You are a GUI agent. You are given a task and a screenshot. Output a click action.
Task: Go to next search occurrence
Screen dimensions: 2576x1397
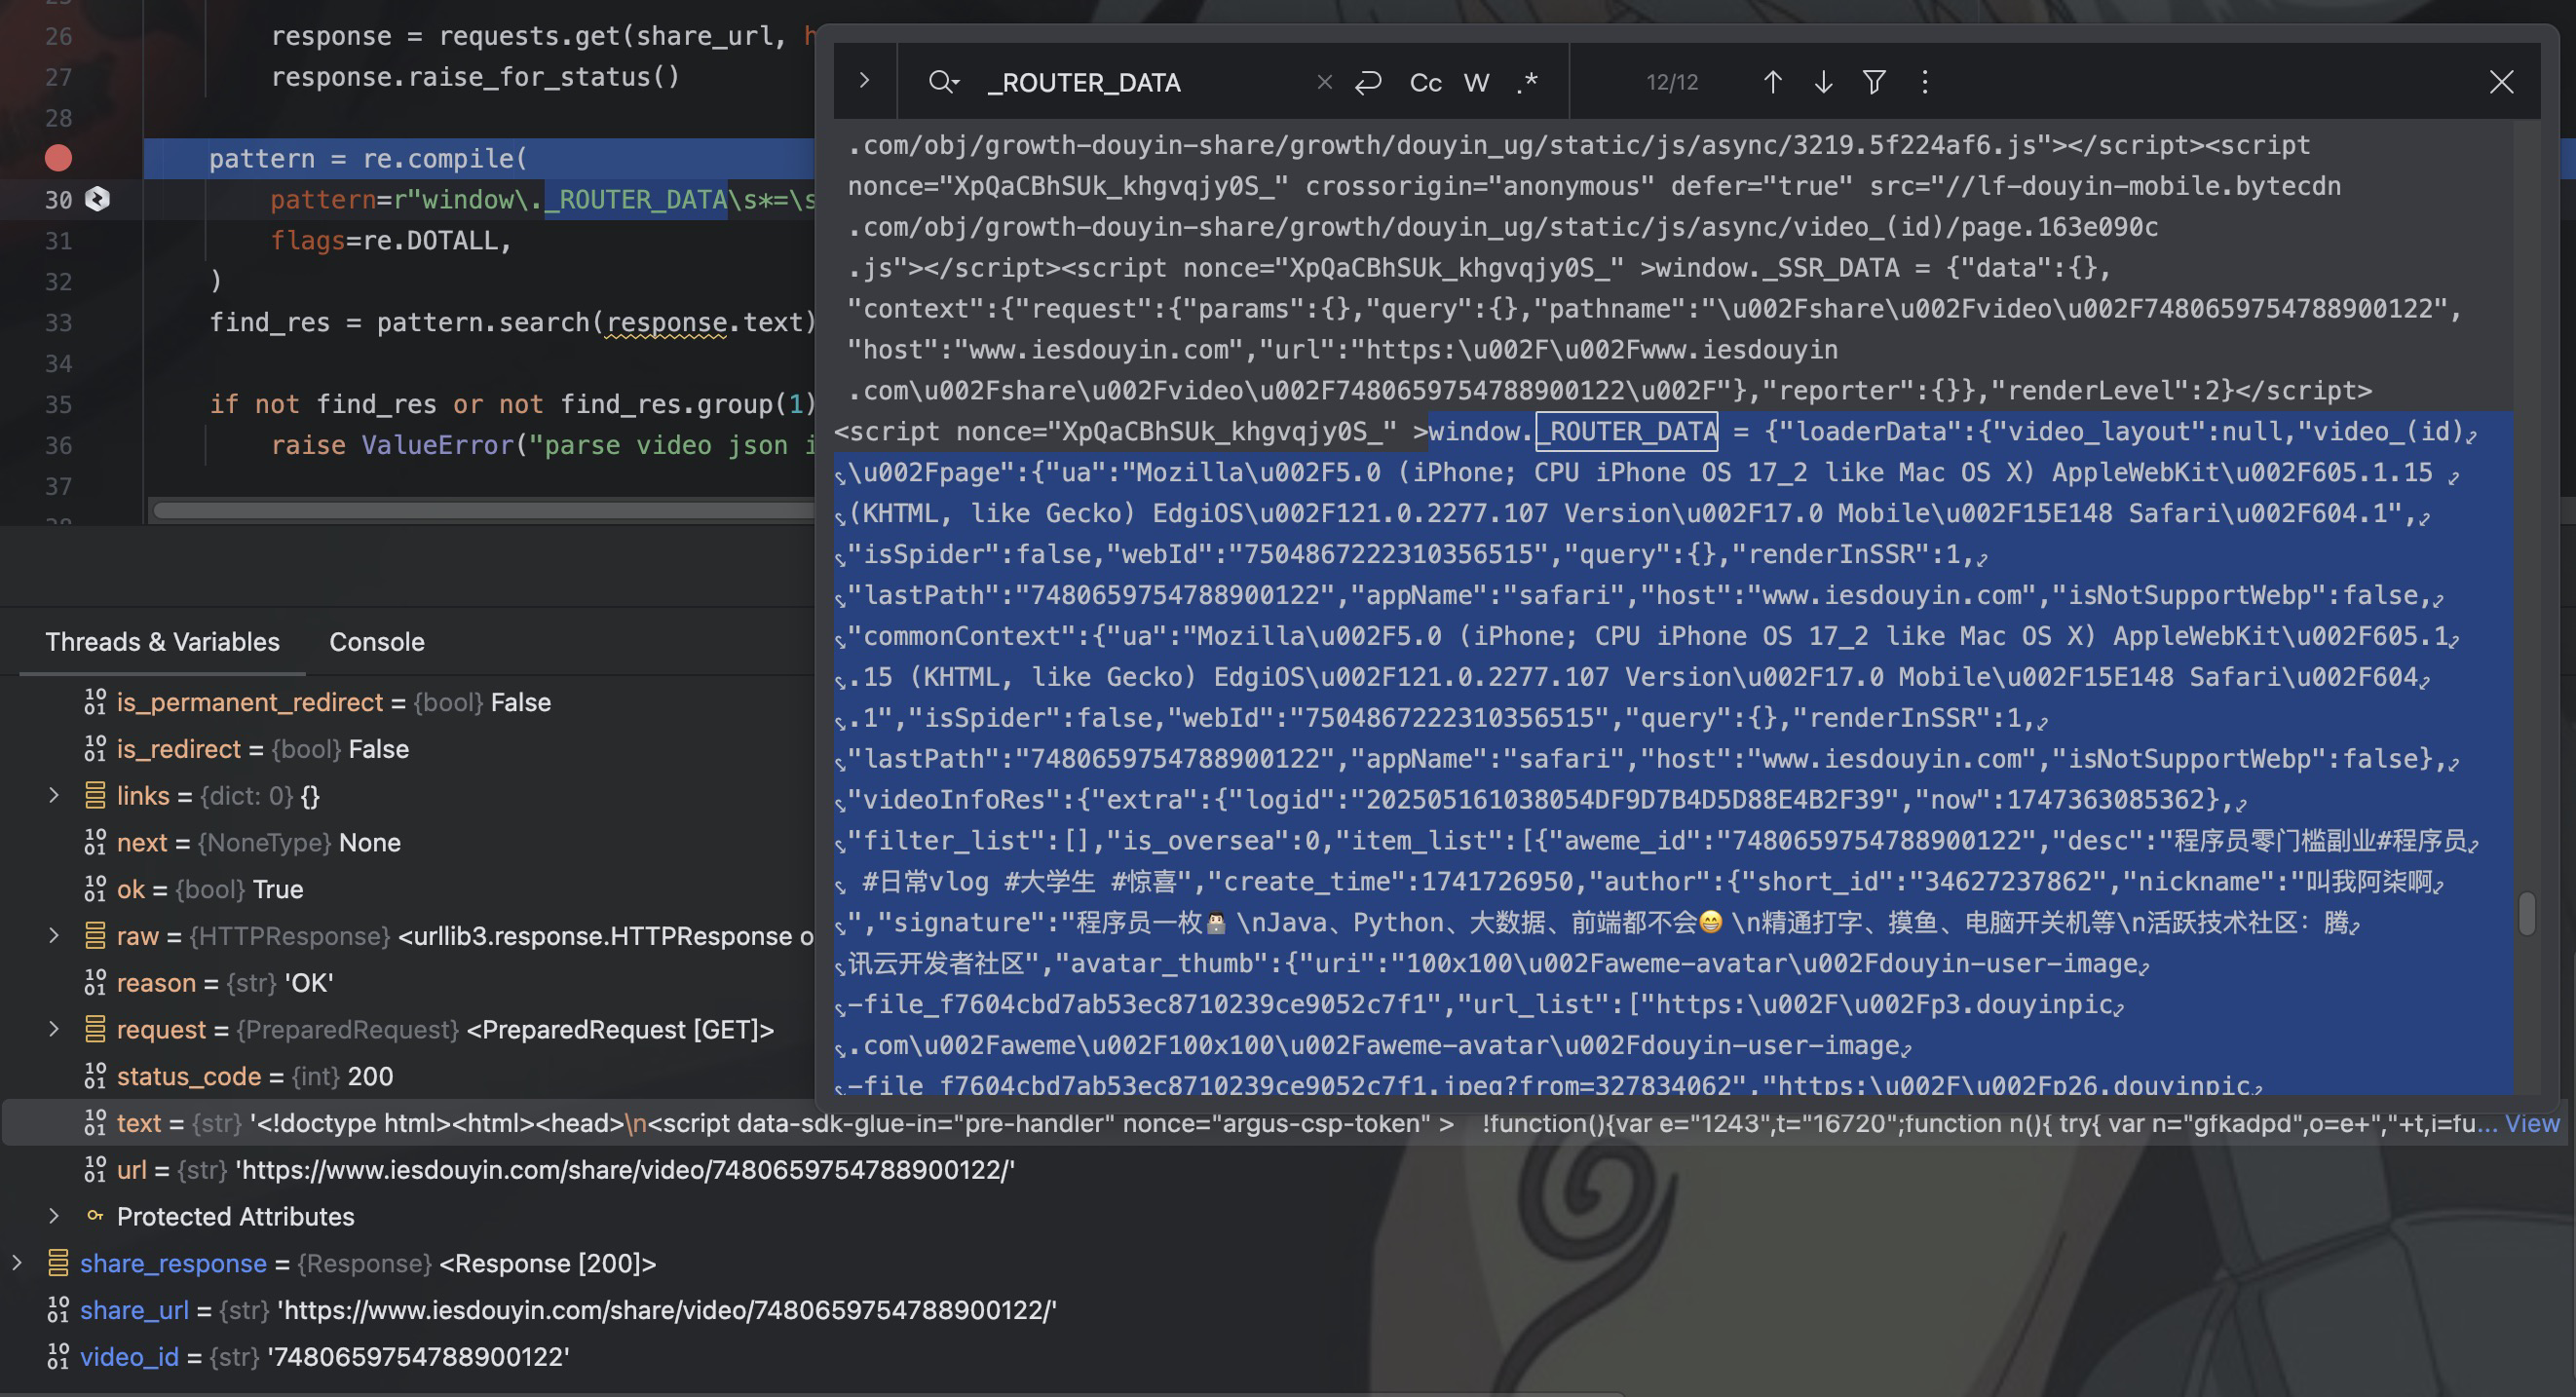point(1823,82)
